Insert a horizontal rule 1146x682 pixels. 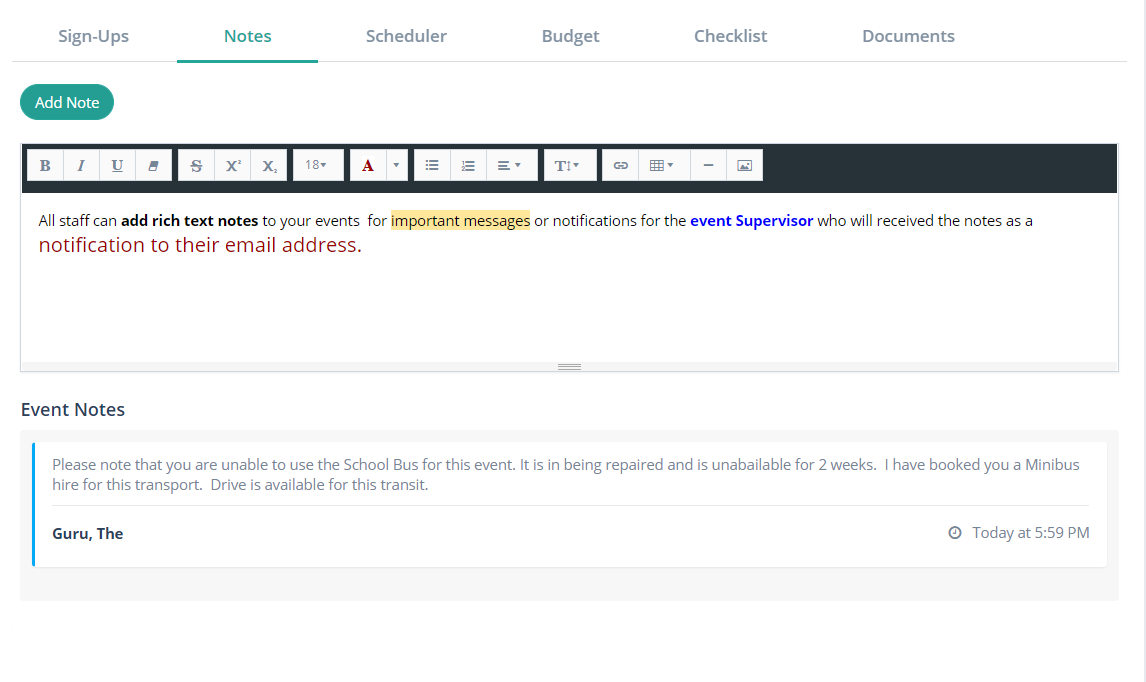(x=708, y=165)
